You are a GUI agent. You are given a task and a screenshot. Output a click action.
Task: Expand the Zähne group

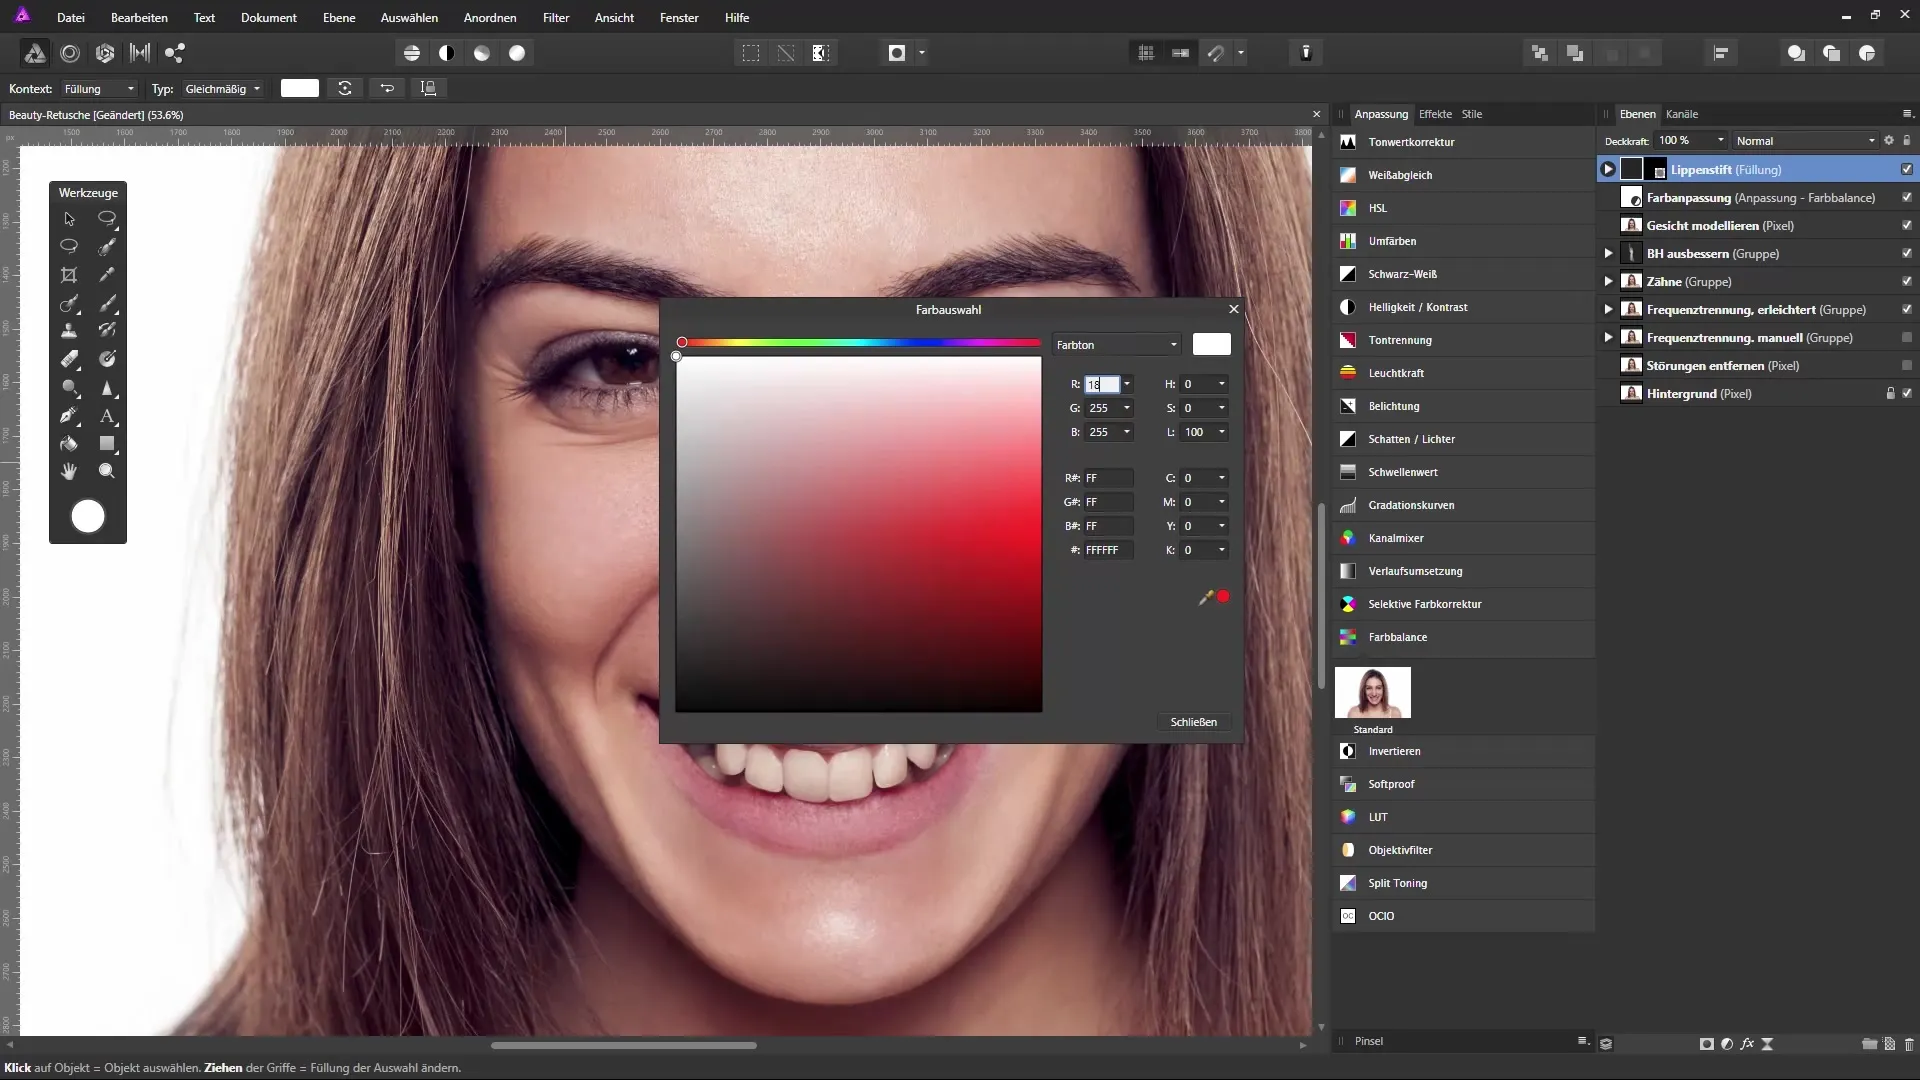coord(1608,281)
